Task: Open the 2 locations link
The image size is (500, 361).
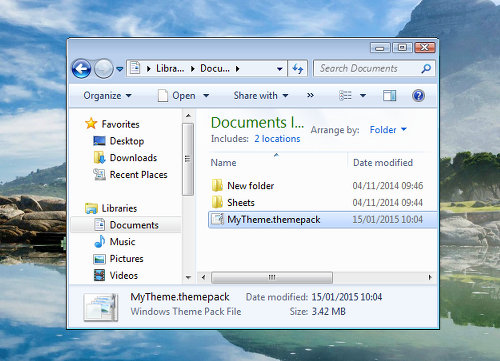Action: coord(277,139)
